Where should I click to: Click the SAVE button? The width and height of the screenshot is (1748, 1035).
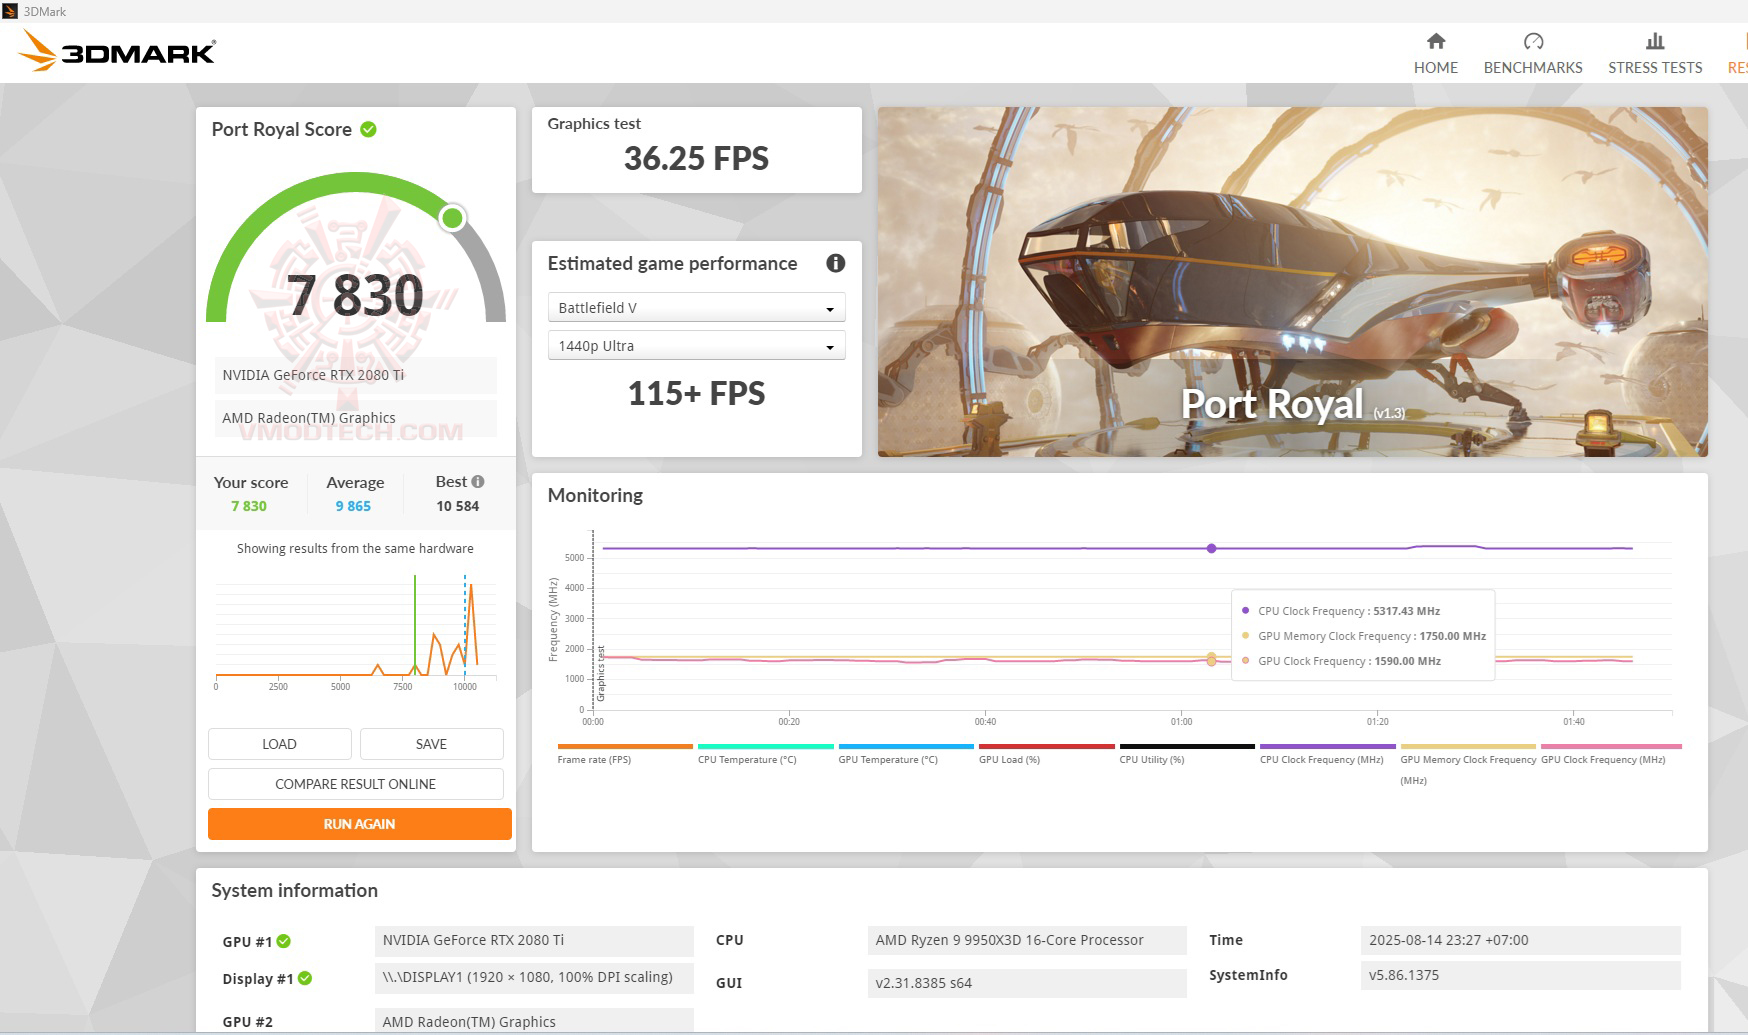[x=431, y=744]
